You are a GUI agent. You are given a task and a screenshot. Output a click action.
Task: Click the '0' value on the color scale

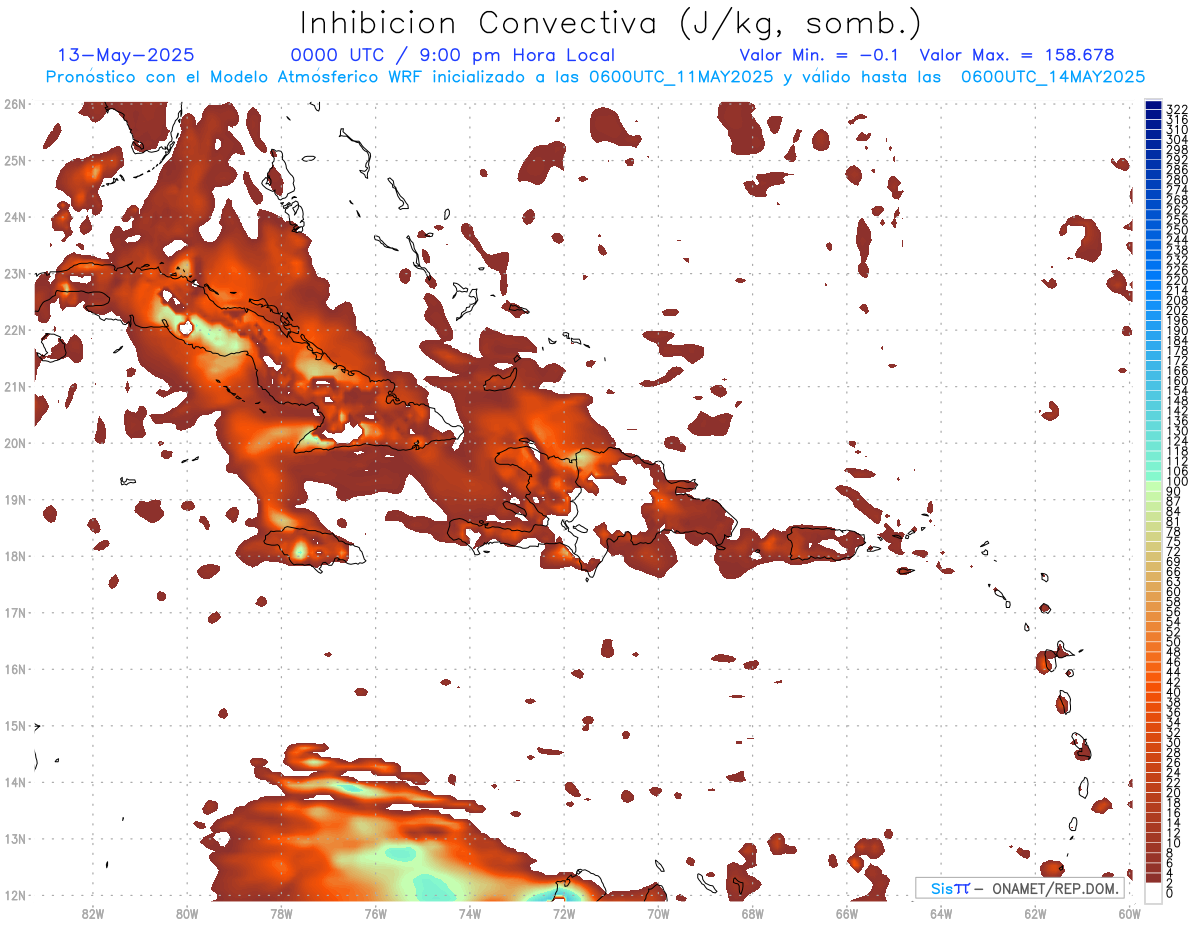click(x=1170, y=893)
